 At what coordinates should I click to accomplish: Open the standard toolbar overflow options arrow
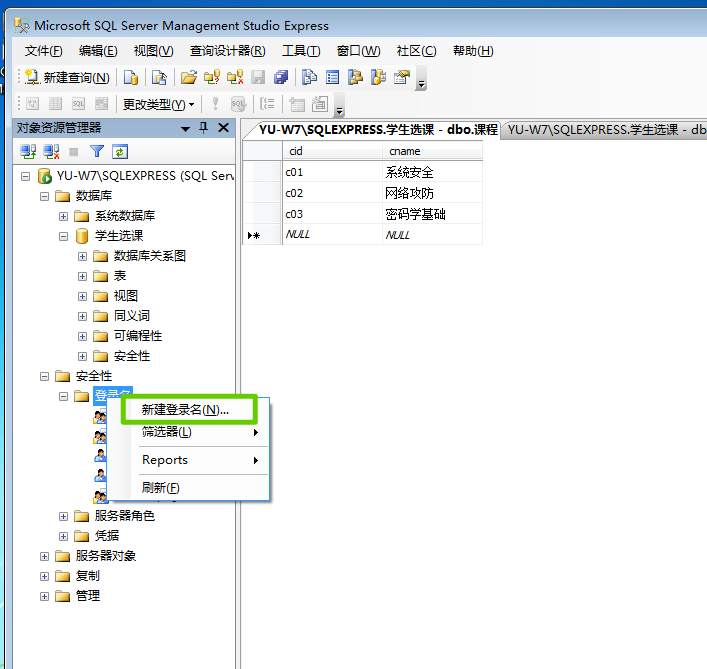click(421, 84)
